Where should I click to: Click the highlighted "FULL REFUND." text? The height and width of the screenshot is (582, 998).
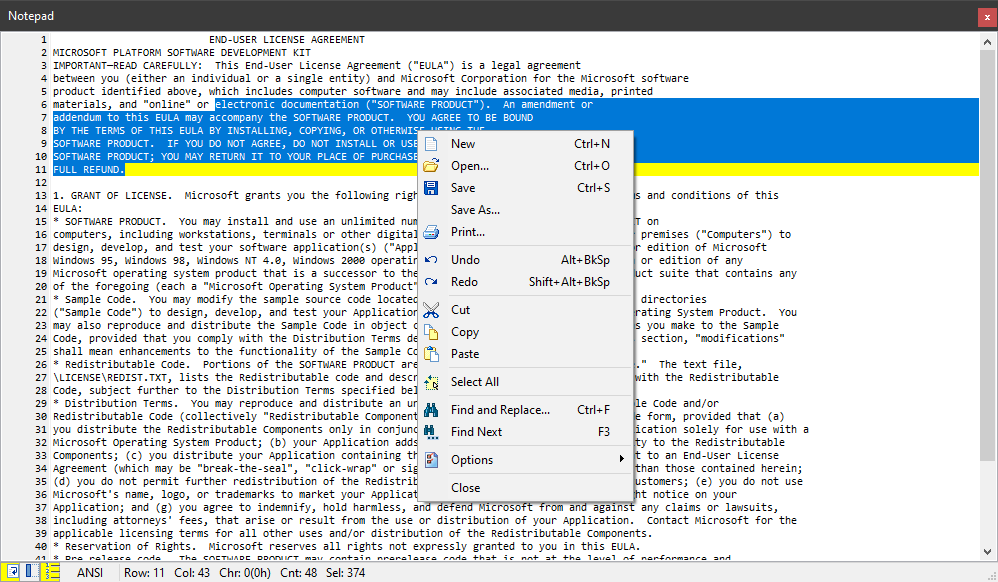88,170
